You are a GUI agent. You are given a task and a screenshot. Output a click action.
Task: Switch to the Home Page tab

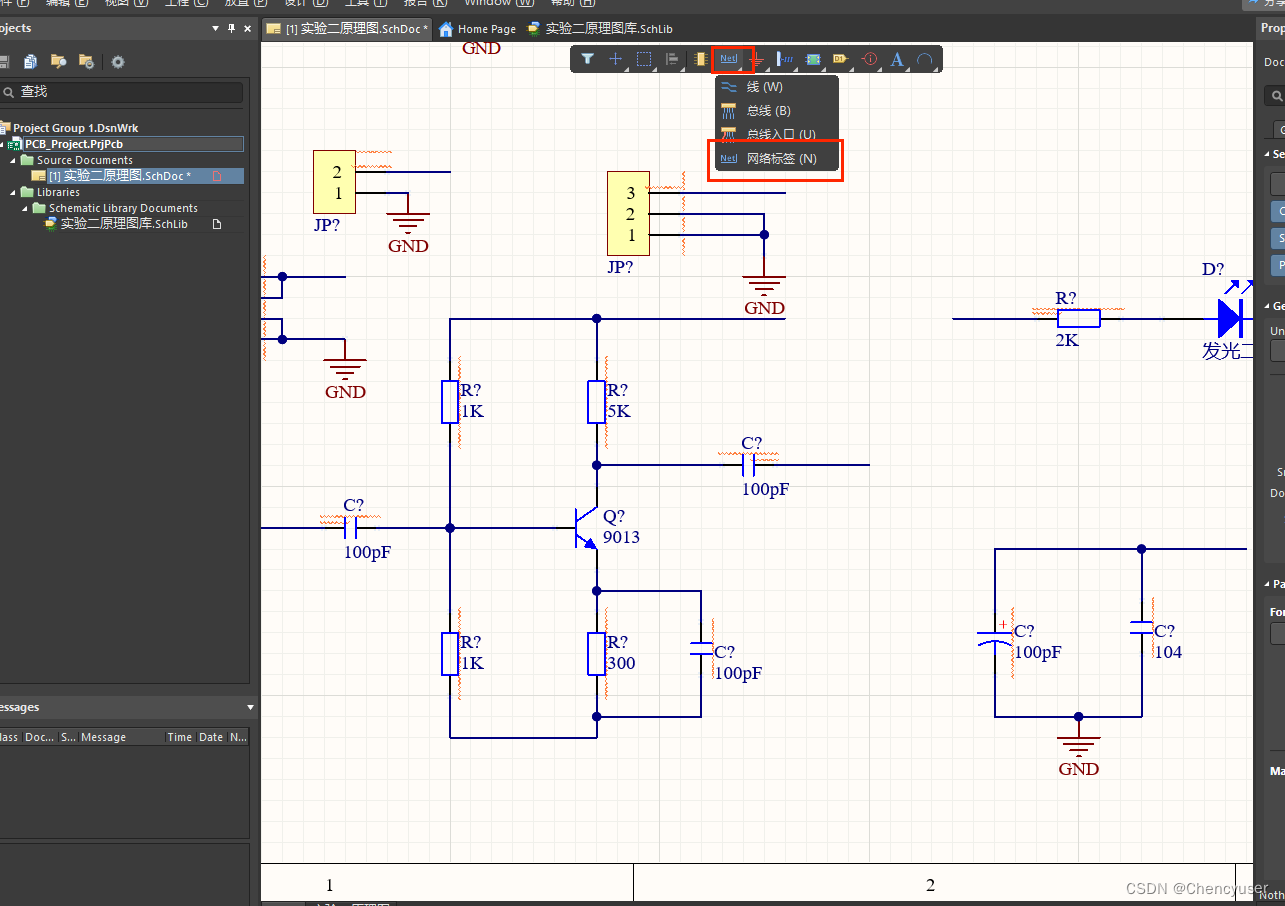[x=478, y=29]
